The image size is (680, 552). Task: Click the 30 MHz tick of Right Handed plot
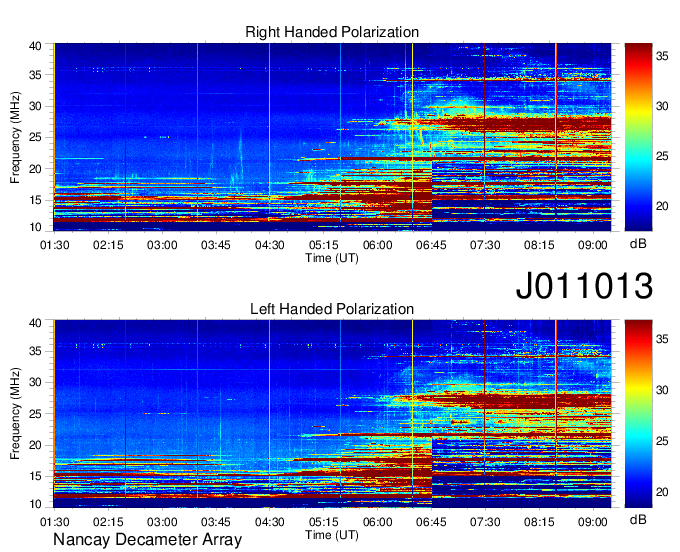(x=35, y=106)
